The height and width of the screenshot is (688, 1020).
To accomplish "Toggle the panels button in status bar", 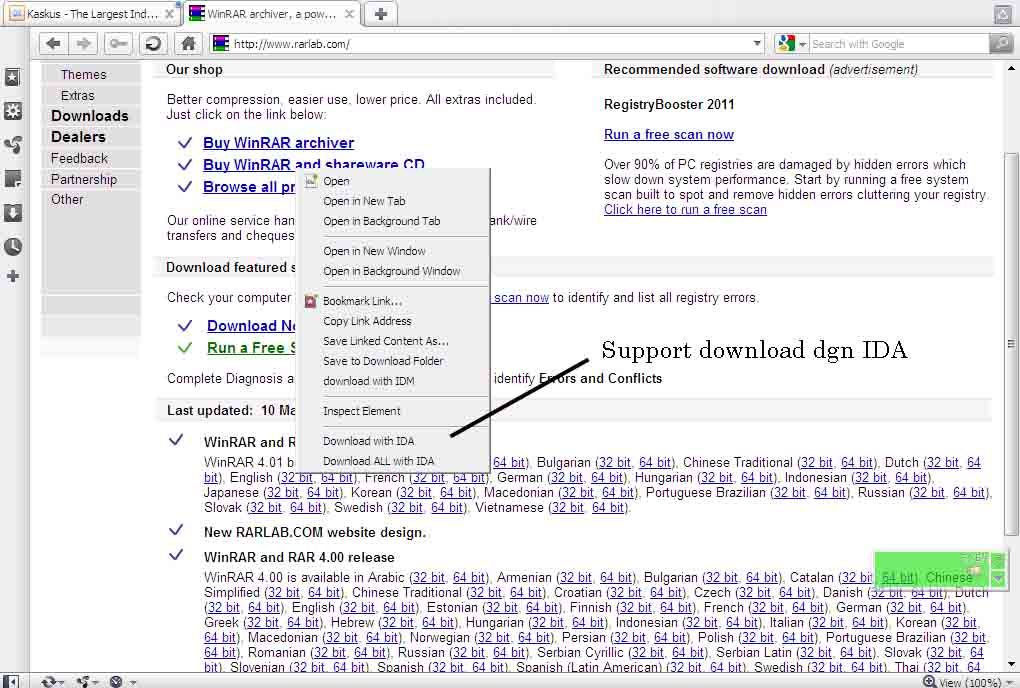I will 10,681.
